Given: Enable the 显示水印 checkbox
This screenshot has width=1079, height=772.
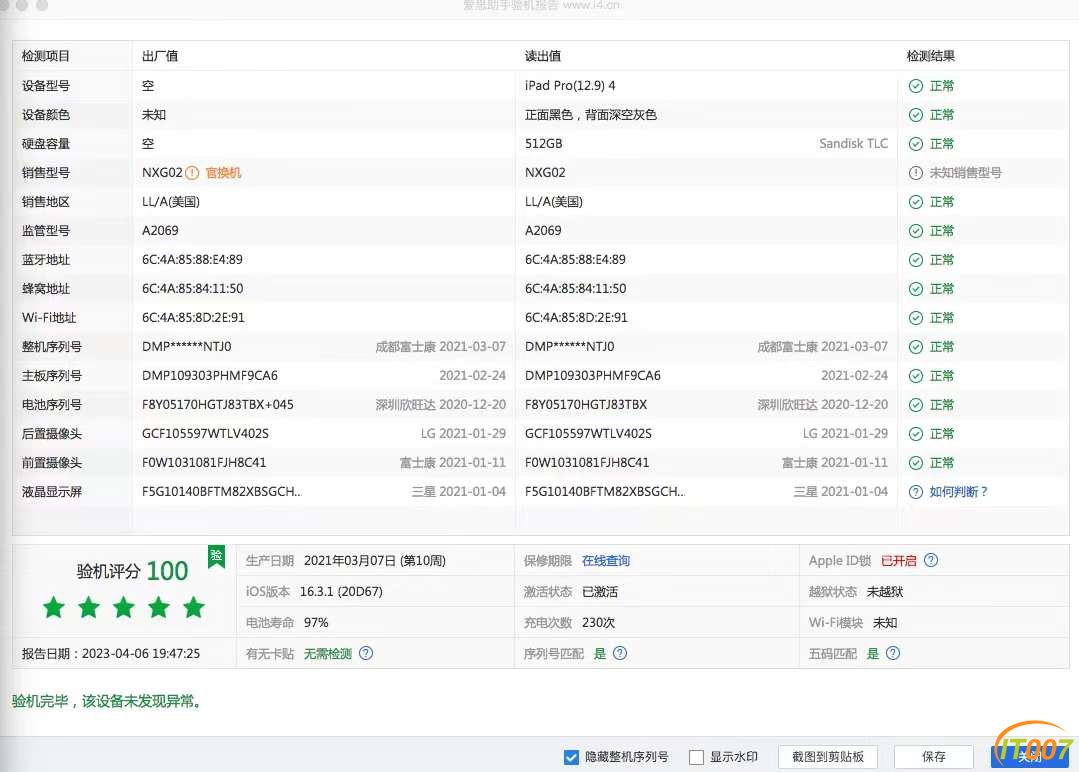Looking at the screenshot, I should coord(696,757).
